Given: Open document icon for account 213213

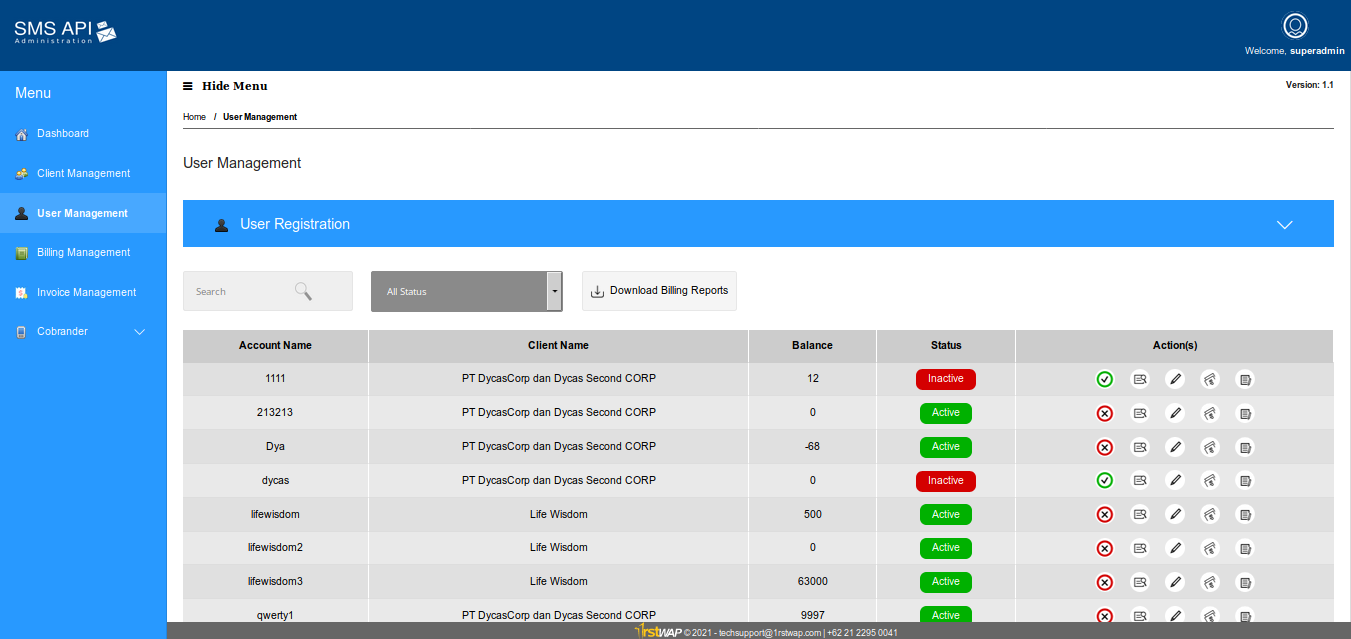Looking at the screenshot, I should click(x=1244, y=413).
